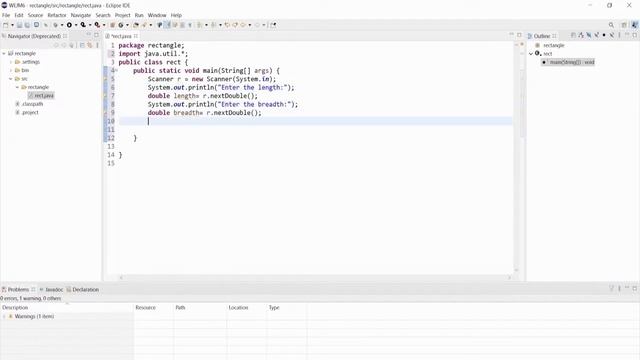Toggle Sort in Outline toolbar
The height and width of the screenshot is (360, 640).
coord(581,36)
